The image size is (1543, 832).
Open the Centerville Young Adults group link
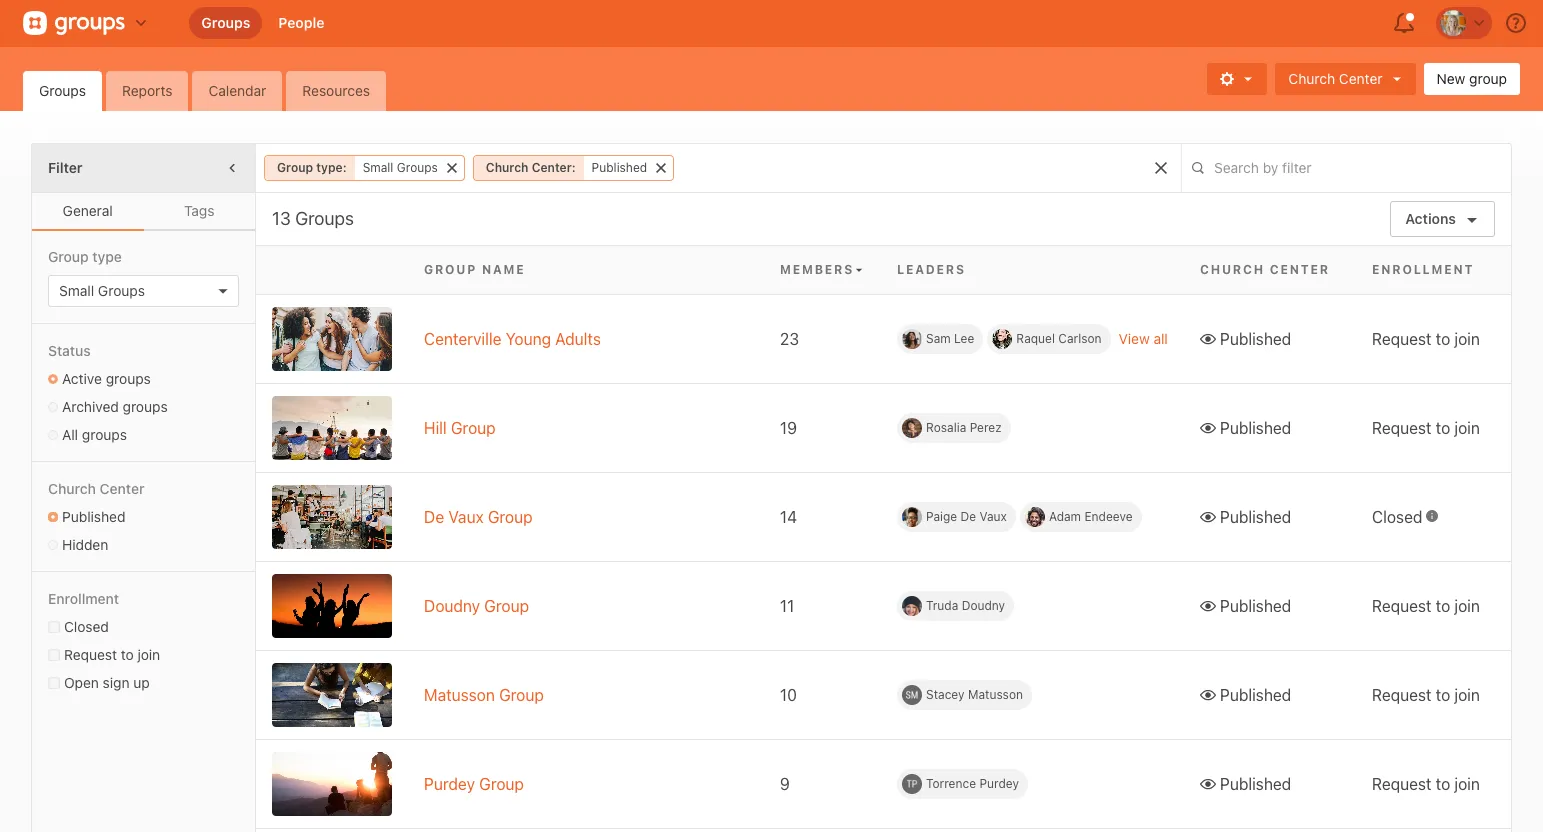(x=512, y=339)
